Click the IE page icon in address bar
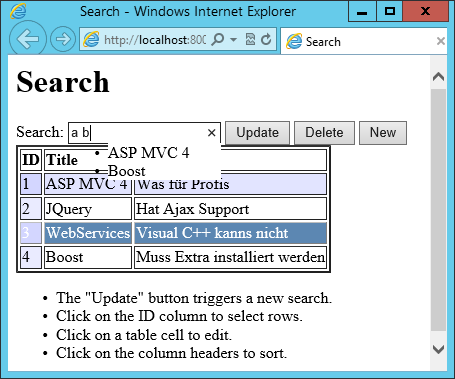 tap(91, 39)
